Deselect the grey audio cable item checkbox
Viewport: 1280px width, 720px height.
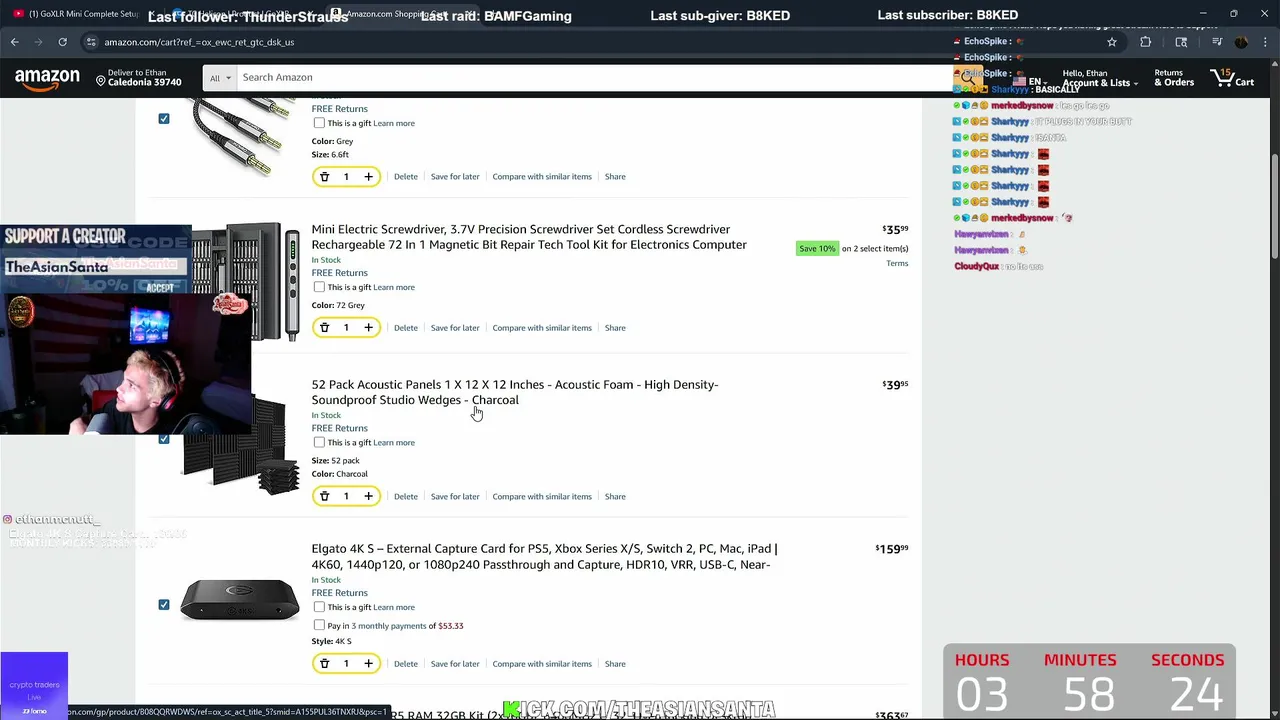(x=164, y=119)
